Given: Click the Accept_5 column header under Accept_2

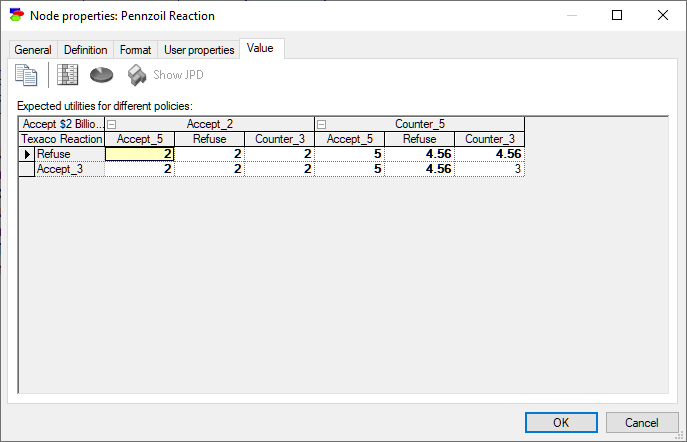Looking at the screenshot, I should coord(140,139).
